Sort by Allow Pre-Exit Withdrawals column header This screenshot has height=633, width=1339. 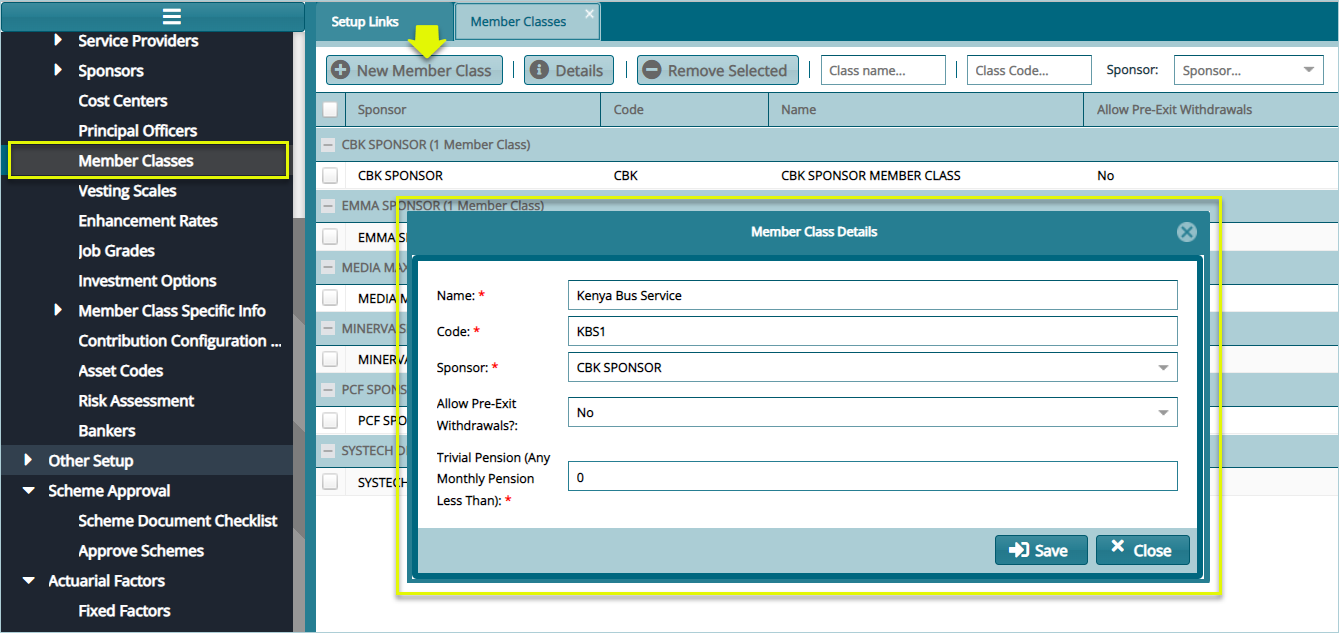(x=1211, y=110)
